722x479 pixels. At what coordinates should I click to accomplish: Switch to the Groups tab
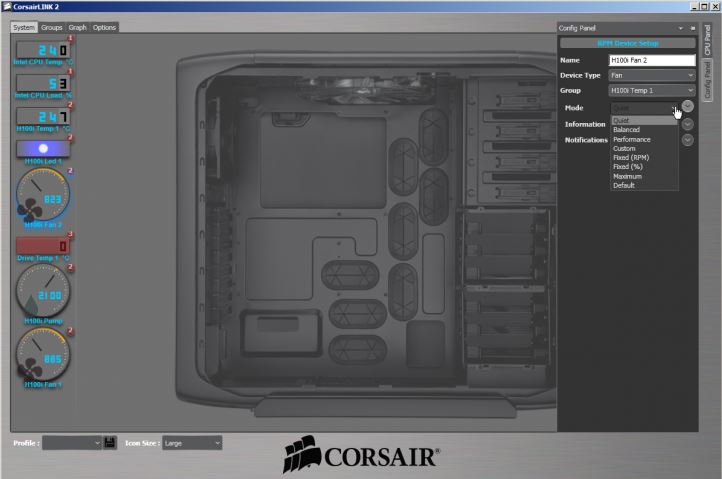52,28
